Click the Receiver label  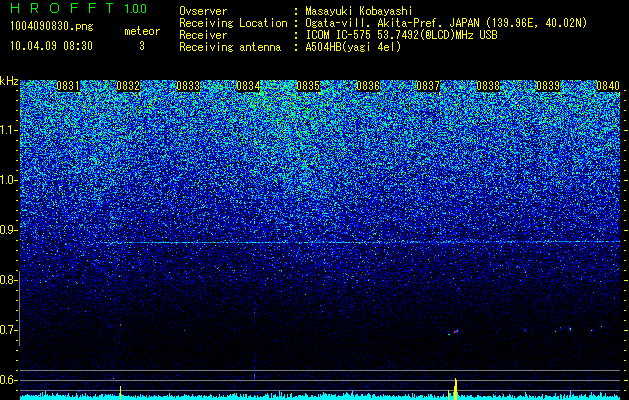pos(203,35)
